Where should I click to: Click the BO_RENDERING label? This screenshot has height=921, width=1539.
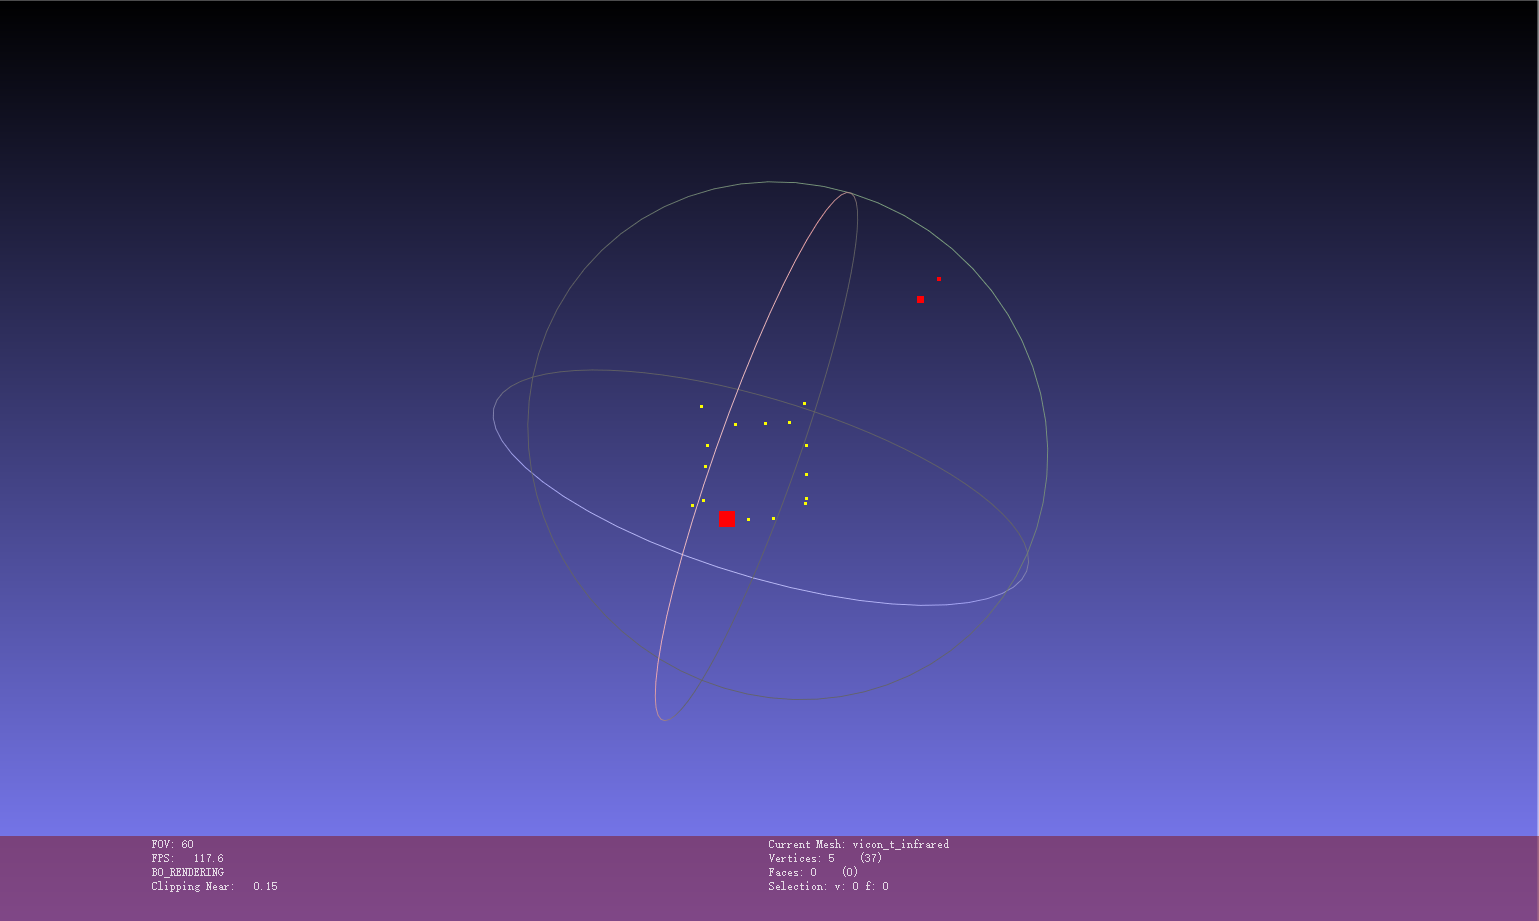click(187, 873)
